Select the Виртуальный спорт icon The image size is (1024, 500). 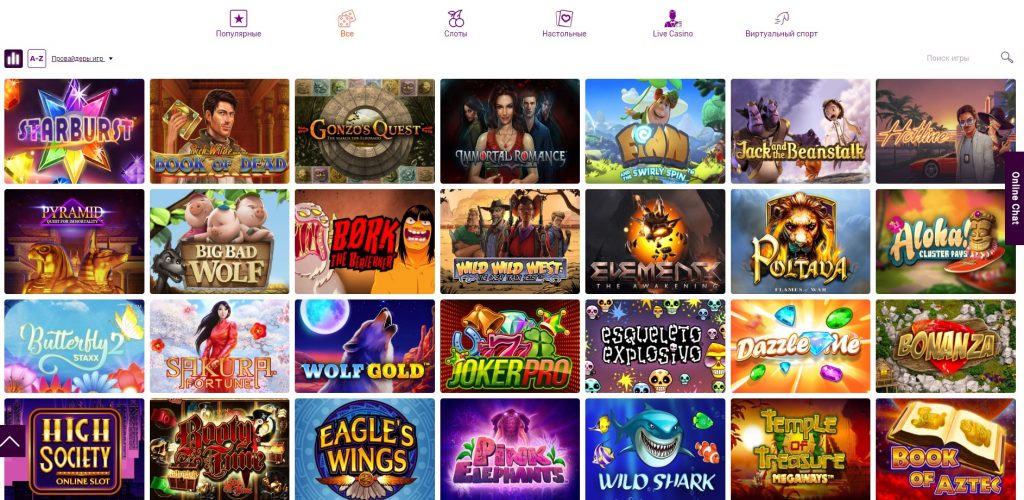coord(781,18)
